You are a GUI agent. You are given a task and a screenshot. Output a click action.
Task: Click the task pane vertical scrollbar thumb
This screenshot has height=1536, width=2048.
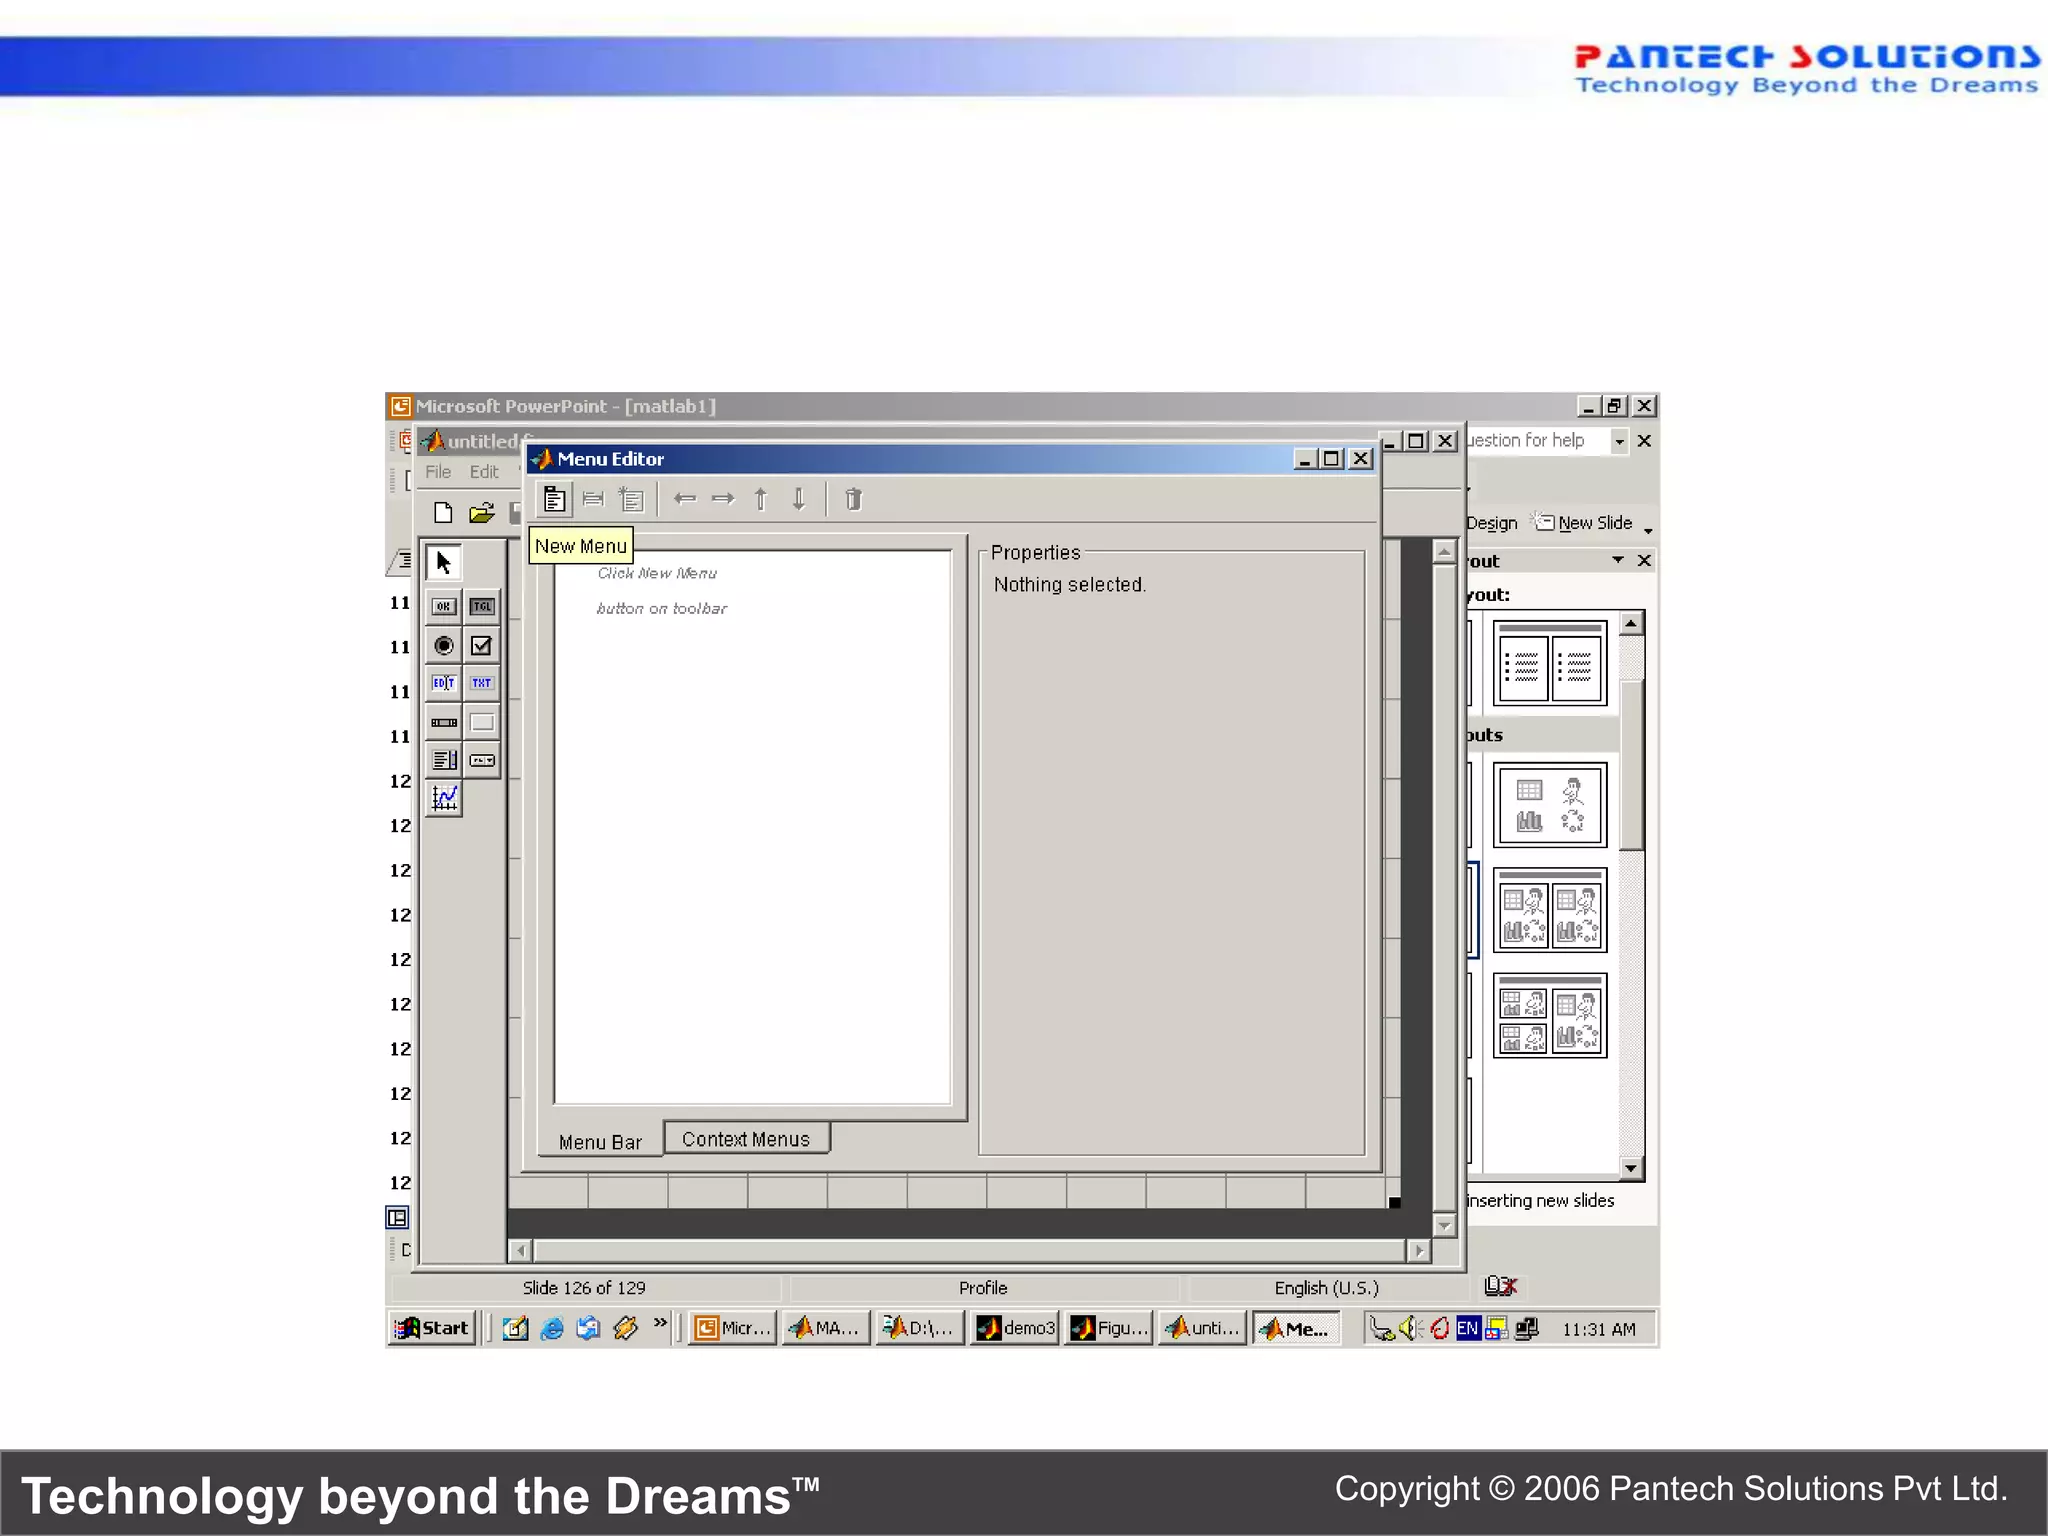tap(1631, 765)
